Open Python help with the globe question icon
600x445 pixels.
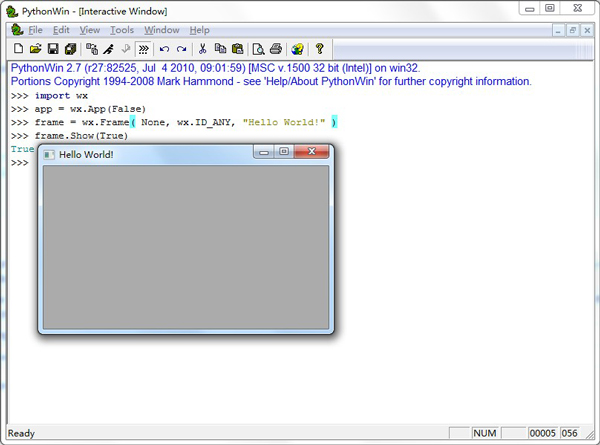click(298, 49)
